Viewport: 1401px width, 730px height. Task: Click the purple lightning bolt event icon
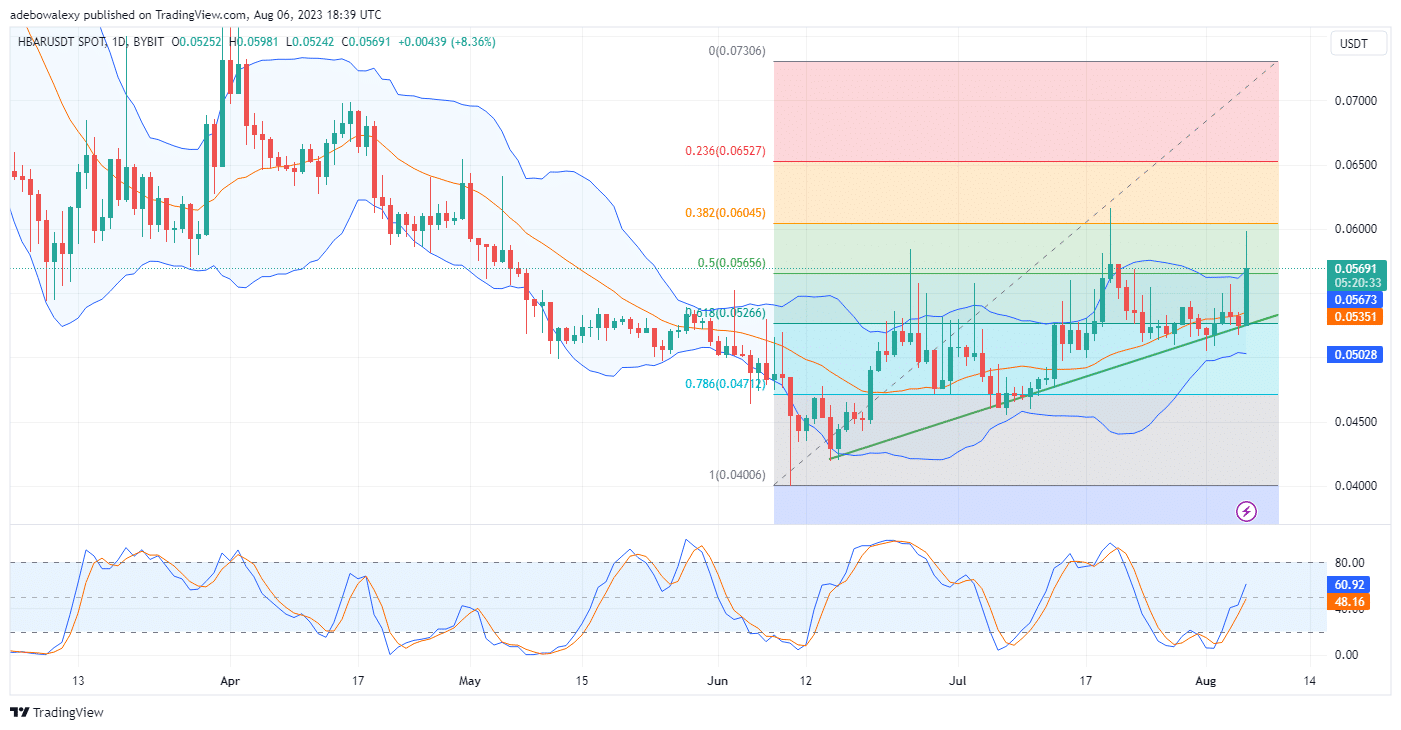pos(1247,511)
